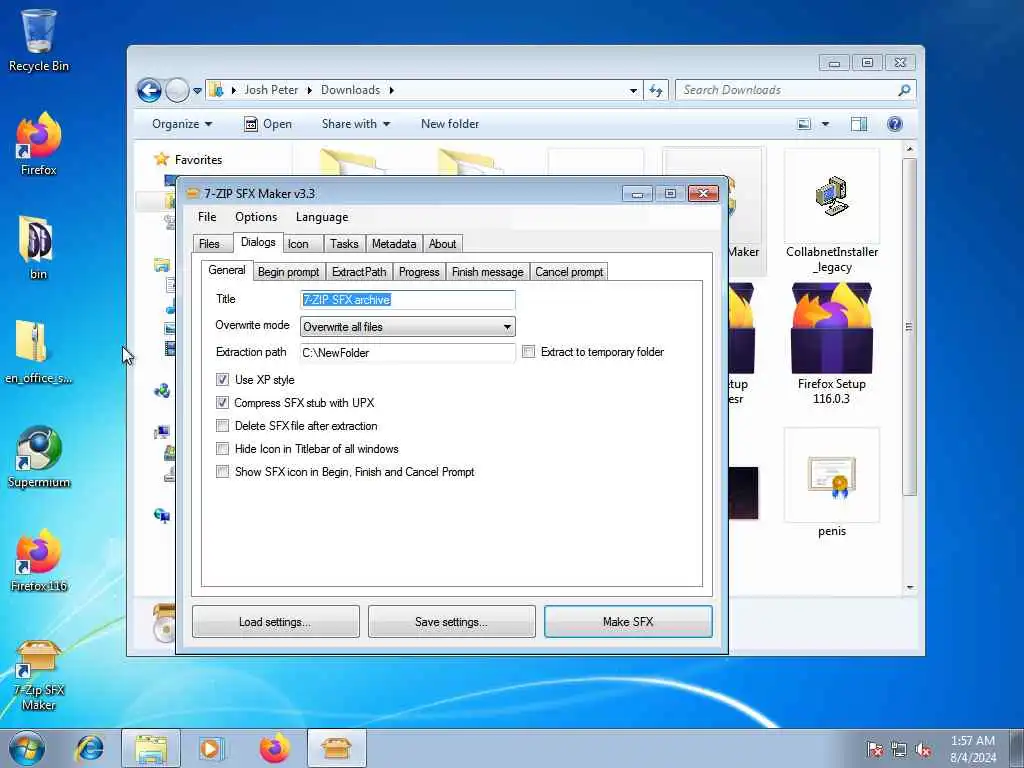Open the change view options arrow in Explorer
1024x768 pixels.
coord(825,124)
